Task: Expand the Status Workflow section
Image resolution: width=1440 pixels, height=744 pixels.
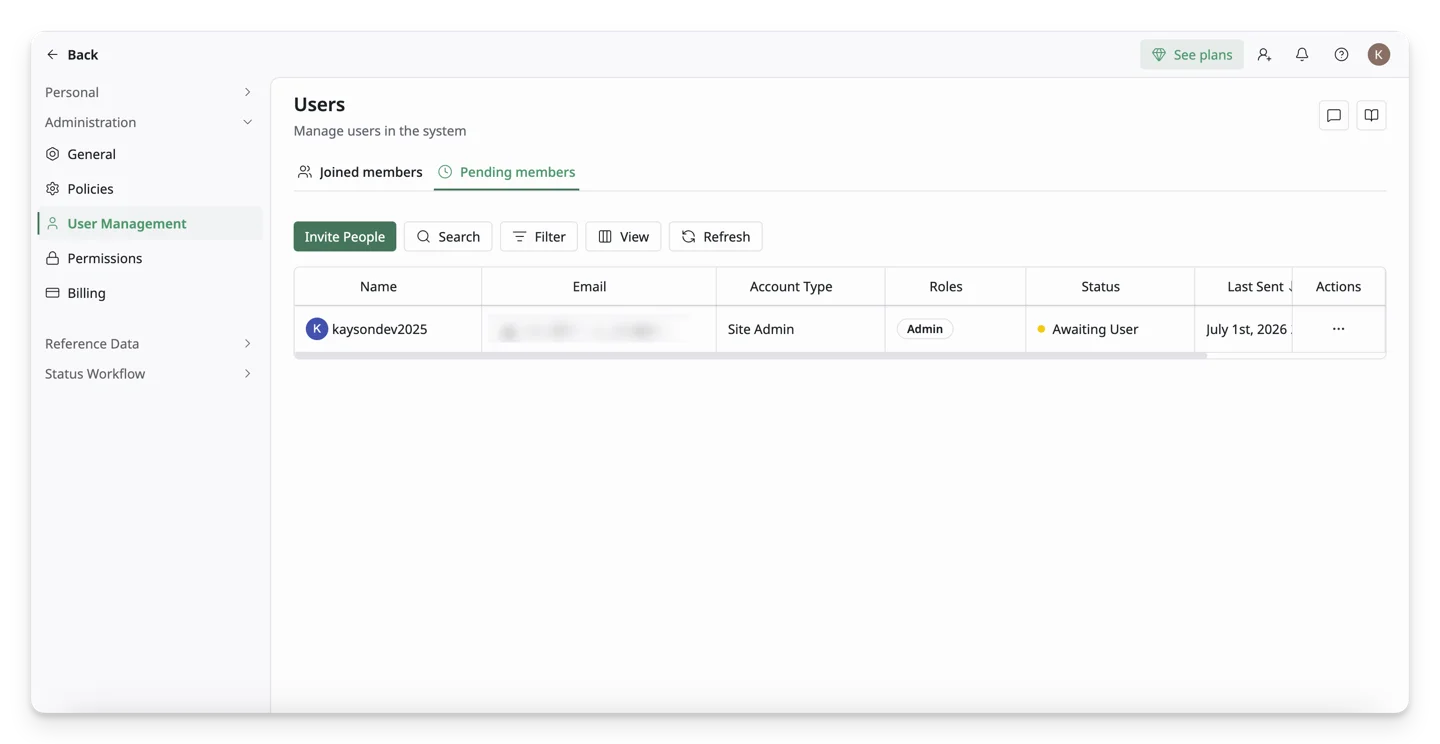Action: pyautogui.click(x=148, y=374)
